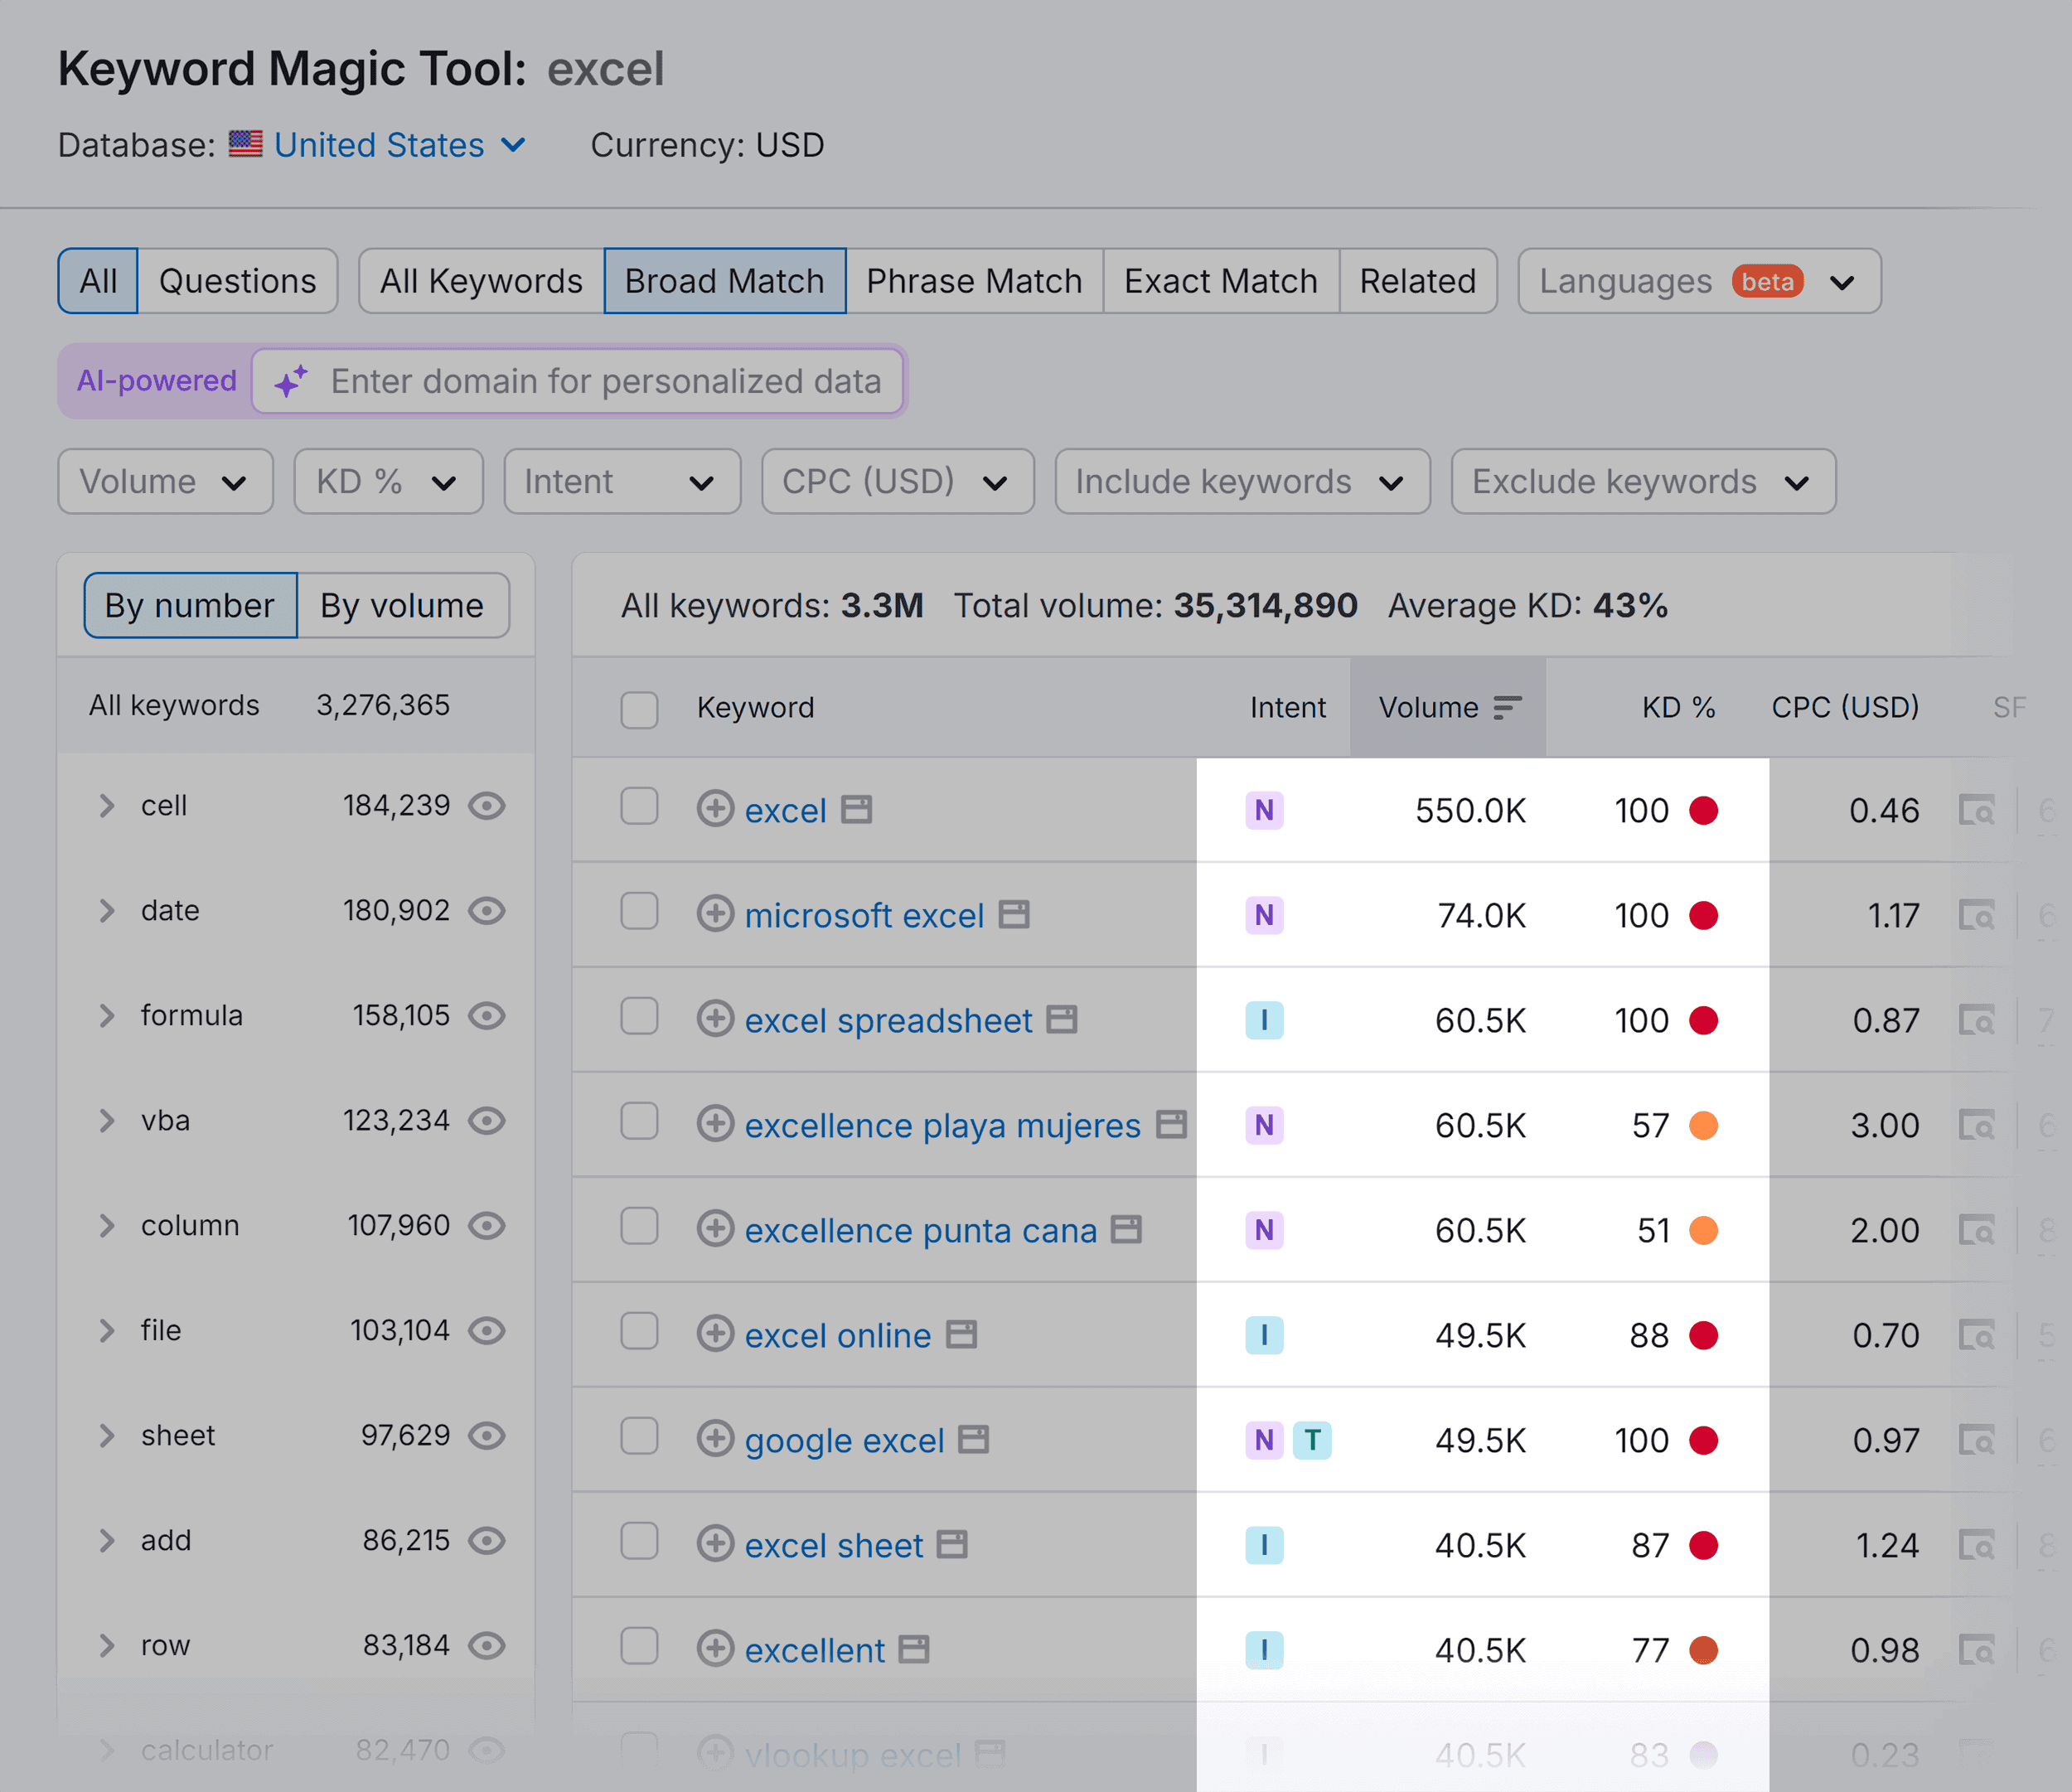
Task: Click plus icon beside 'microsoft excel'
Action: (715, 914)
